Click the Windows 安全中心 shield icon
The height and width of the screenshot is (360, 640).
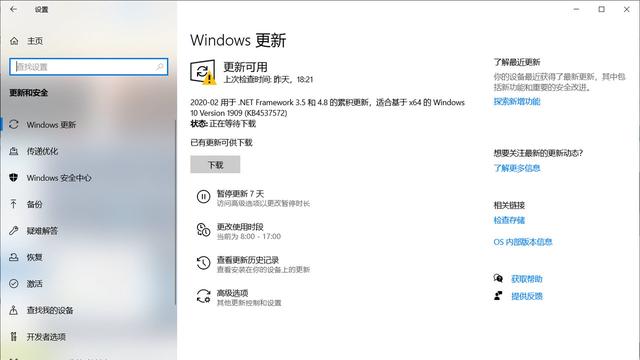[13, 178]
